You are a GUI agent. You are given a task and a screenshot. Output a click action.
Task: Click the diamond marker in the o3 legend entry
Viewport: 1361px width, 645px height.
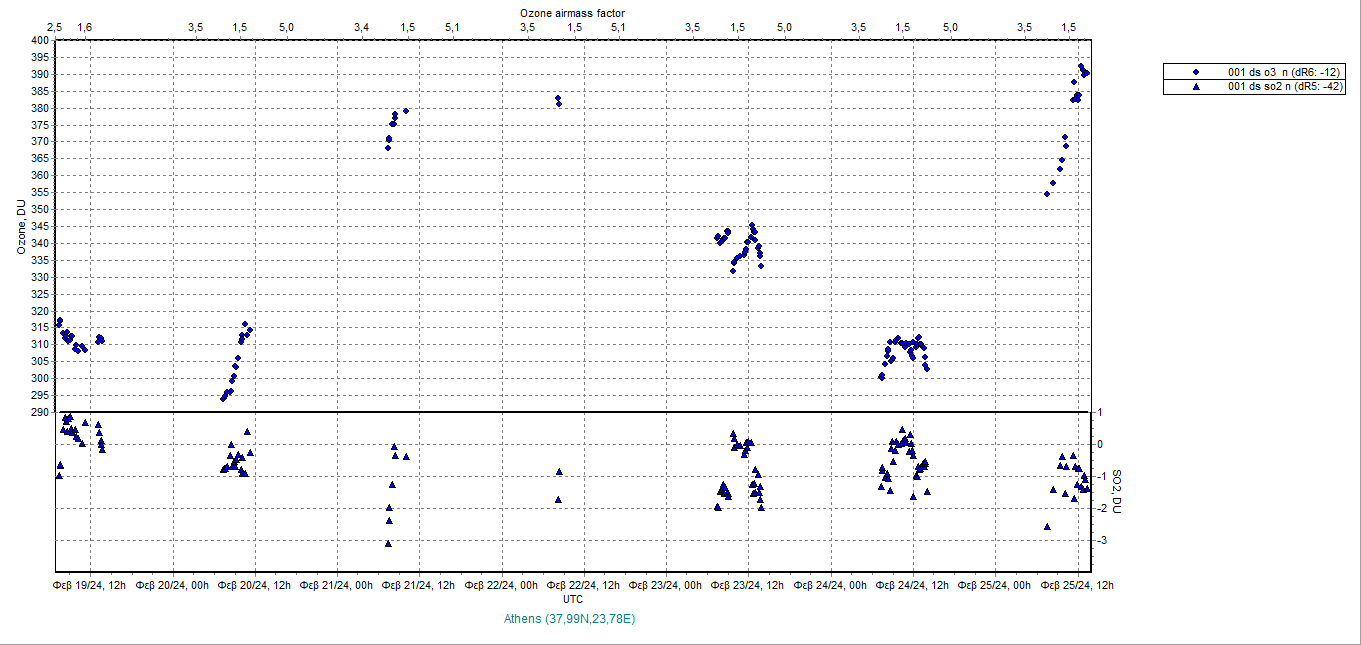1196,72
